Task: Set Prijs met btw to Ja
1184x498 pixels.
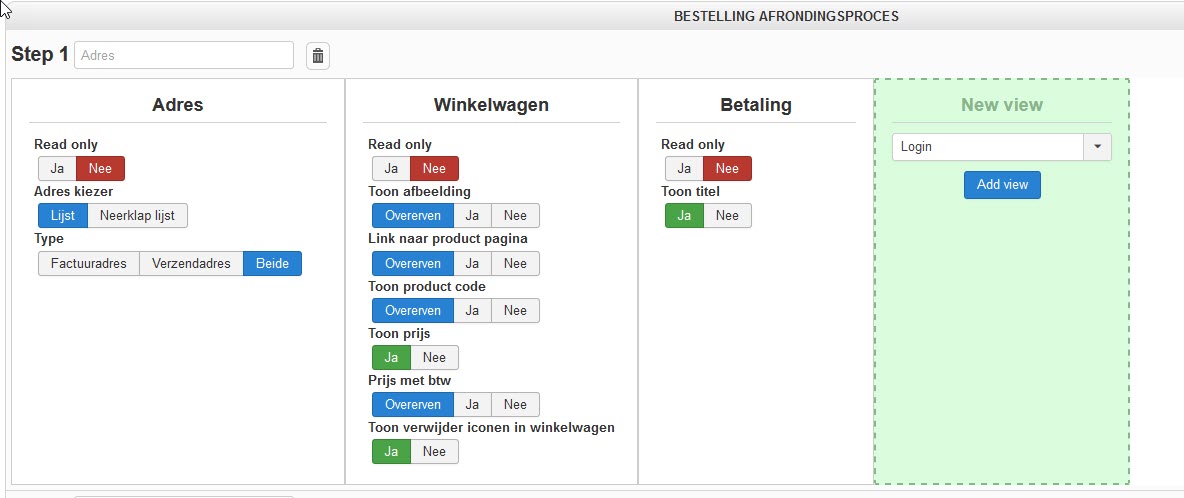Action: 472,405
